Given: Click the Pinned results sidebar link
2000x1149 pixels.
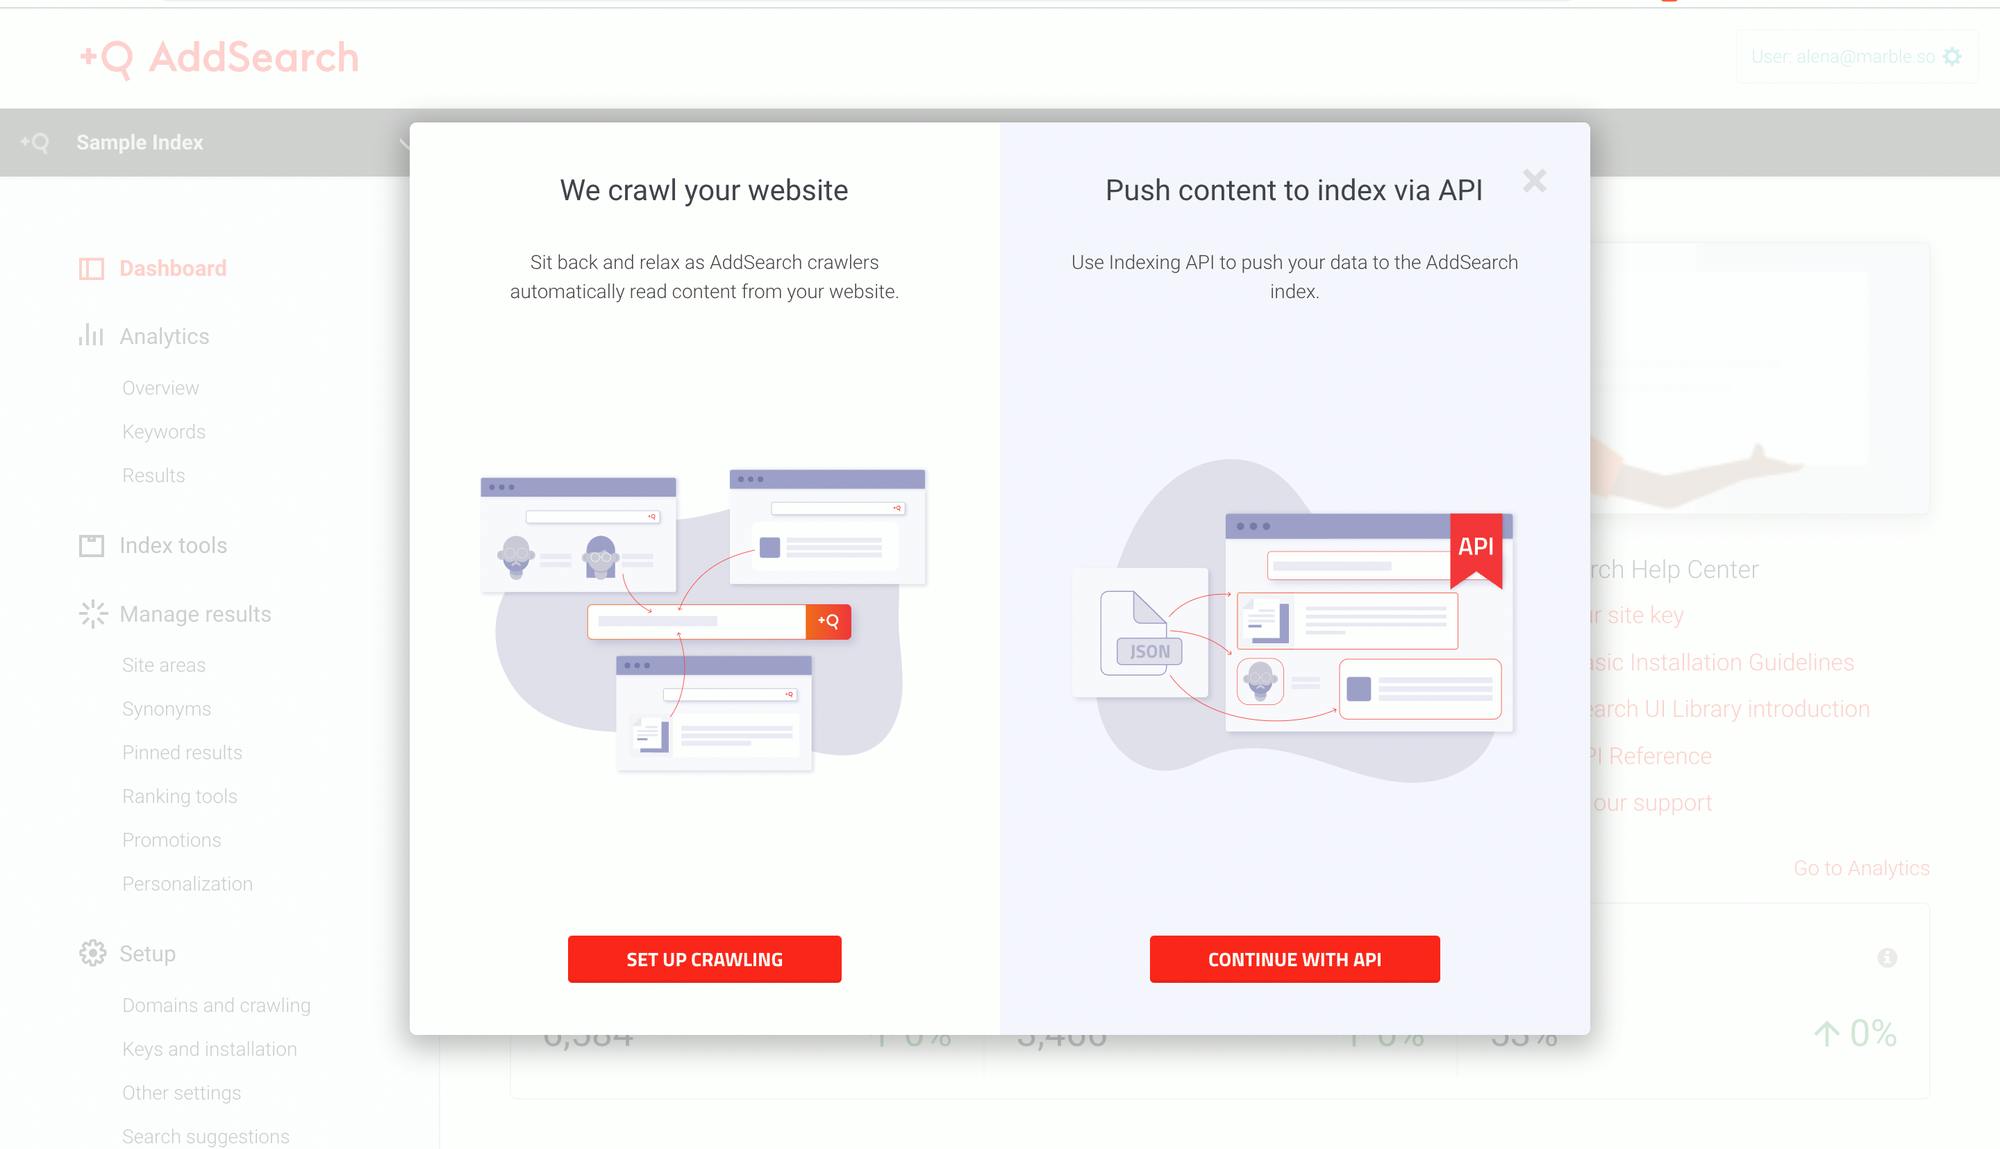Looking at the screenshot, I should pos(183,753).
